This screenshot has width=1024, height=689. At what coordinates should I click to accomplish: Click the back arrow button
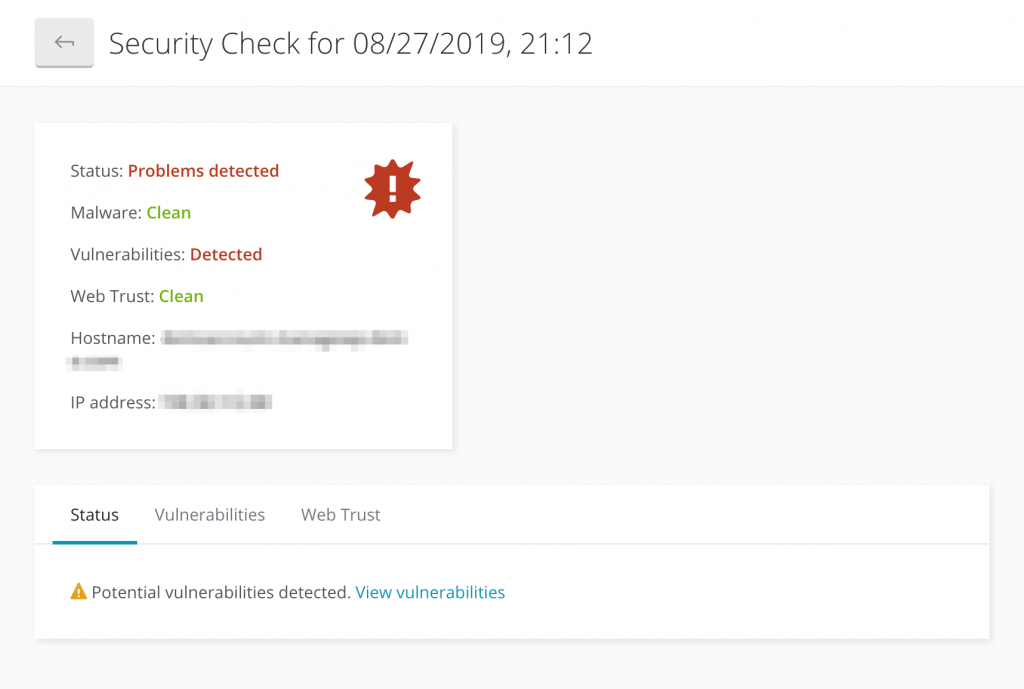coord(64,43)
